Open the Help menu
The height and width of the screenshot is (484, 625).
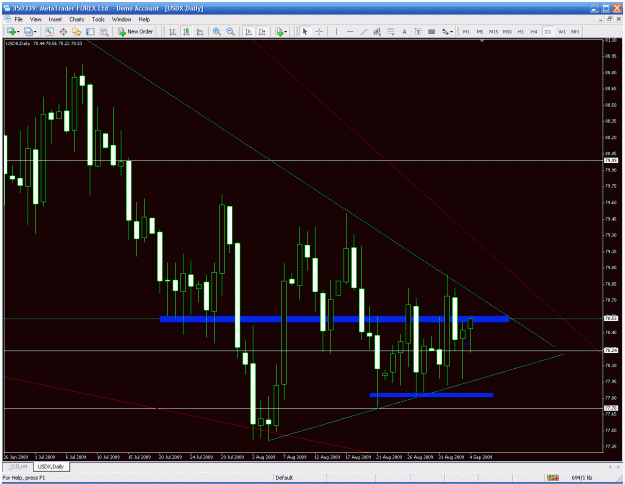point(144,19)
